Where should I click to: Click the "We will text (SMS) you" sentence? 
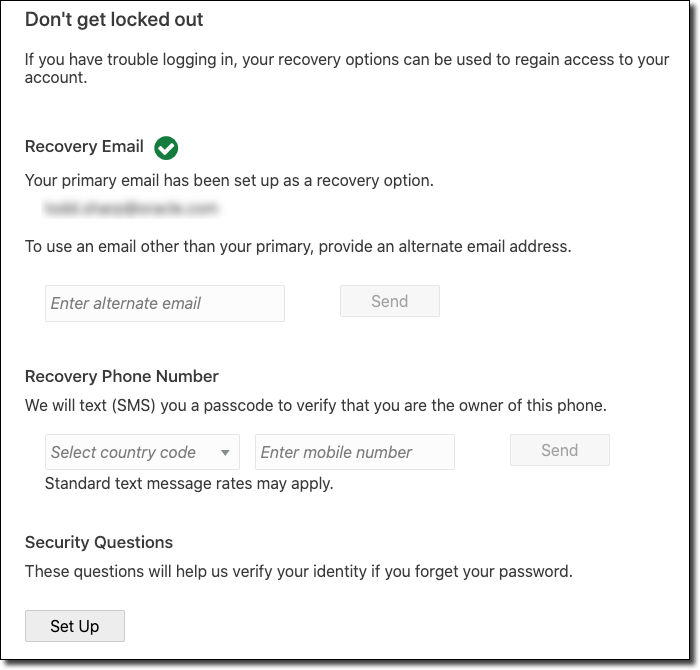click(x=316, y=406)
